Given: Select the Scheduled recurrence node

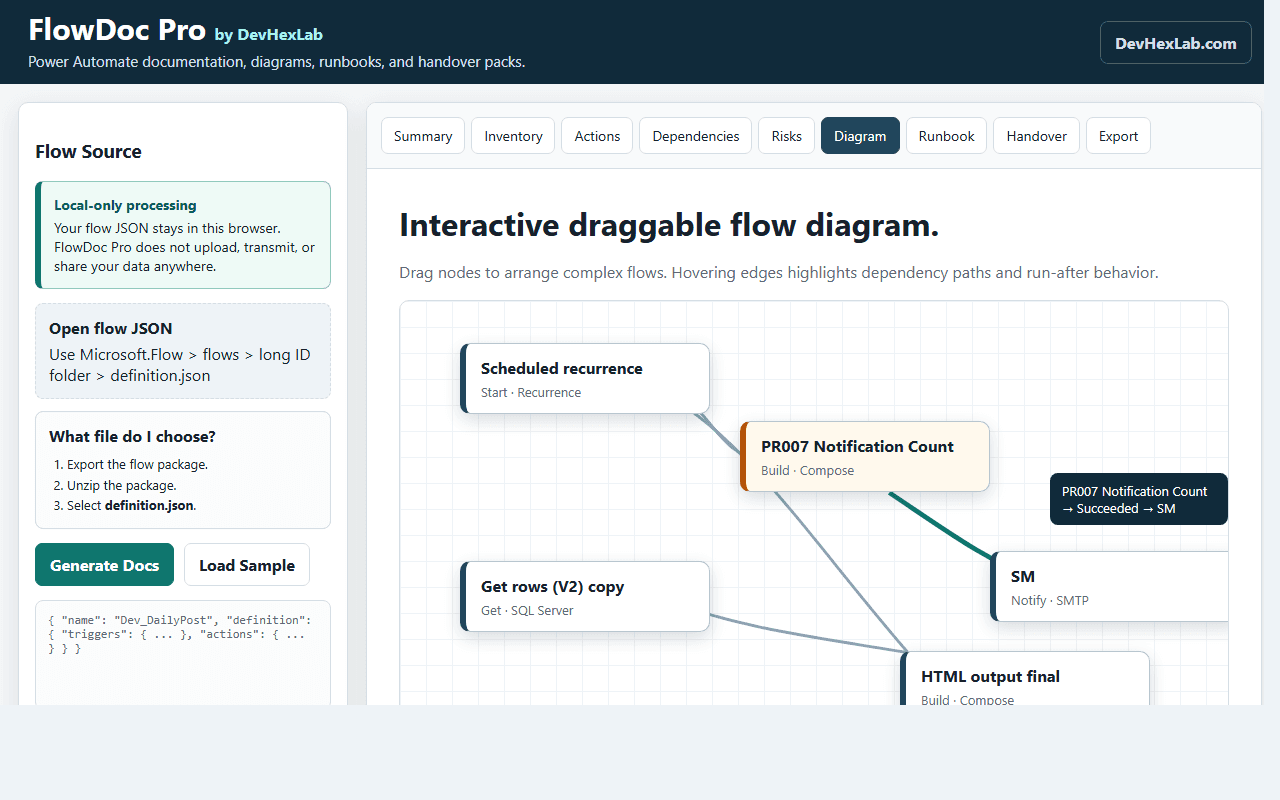Looking at the screenshot, I should tap(585, 379).
